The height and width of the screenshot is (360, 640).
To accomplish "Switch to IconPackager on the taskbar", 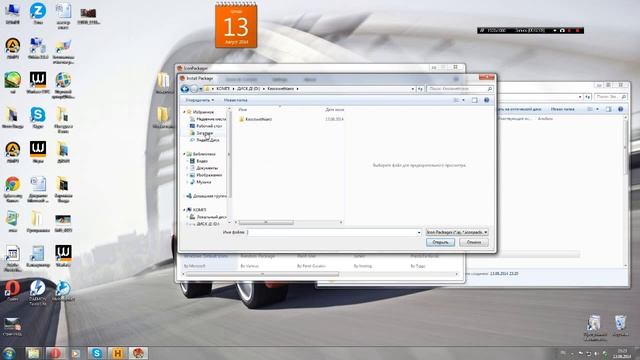I will click(138, 353).
